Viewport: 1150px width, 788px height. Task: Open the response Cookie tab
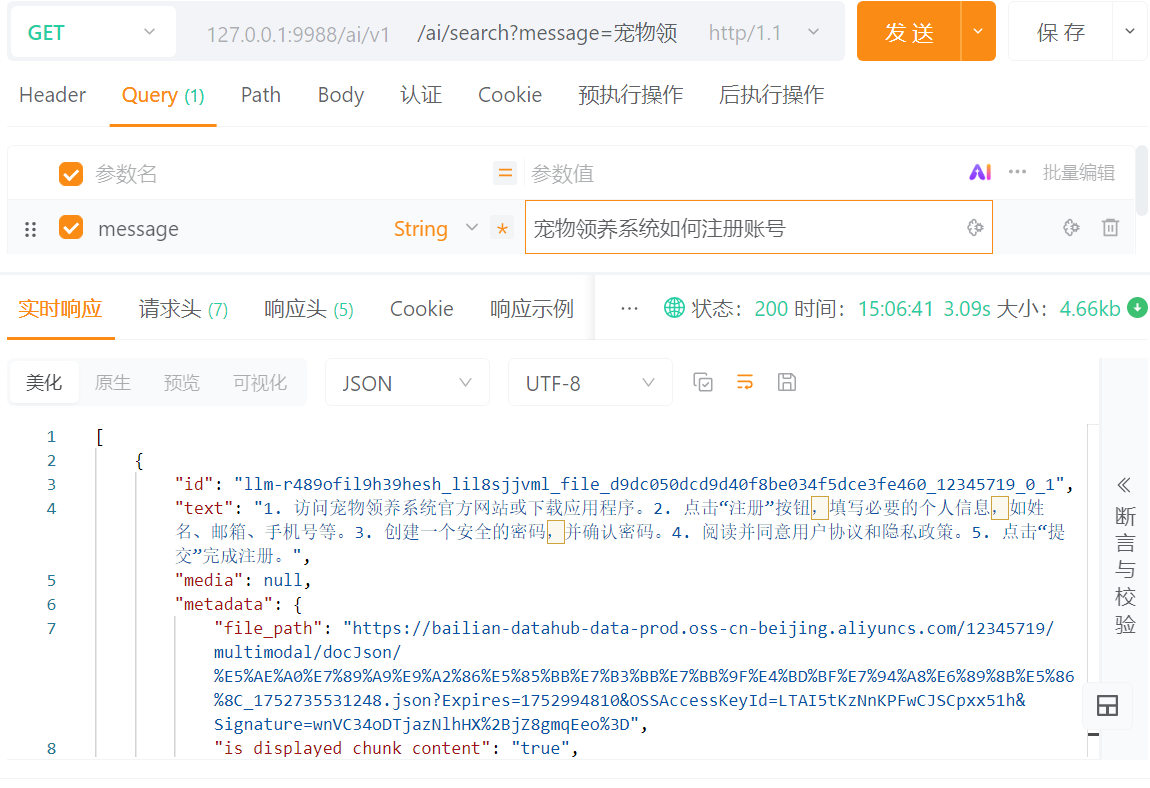(422, 309)
